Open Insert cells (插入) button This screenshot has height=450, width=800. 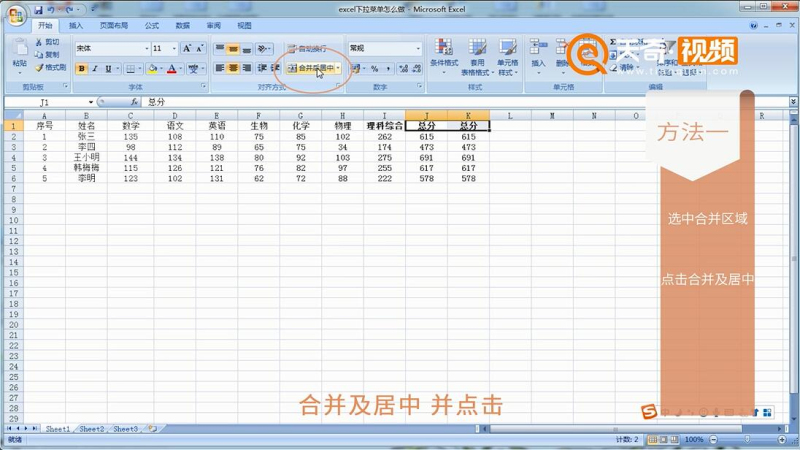[538, 57]
